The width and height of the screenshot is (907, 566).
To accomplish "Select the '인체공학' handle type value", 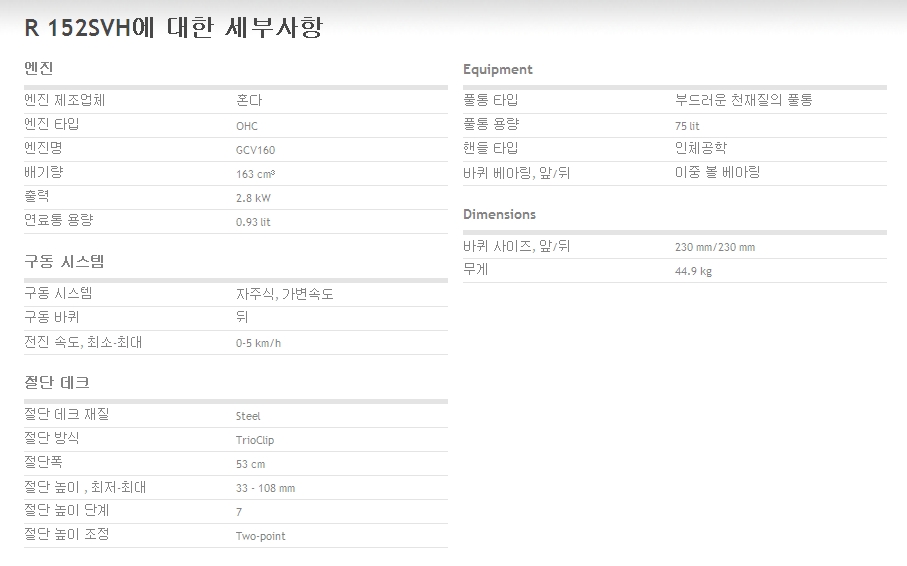I will click(700, 148).
